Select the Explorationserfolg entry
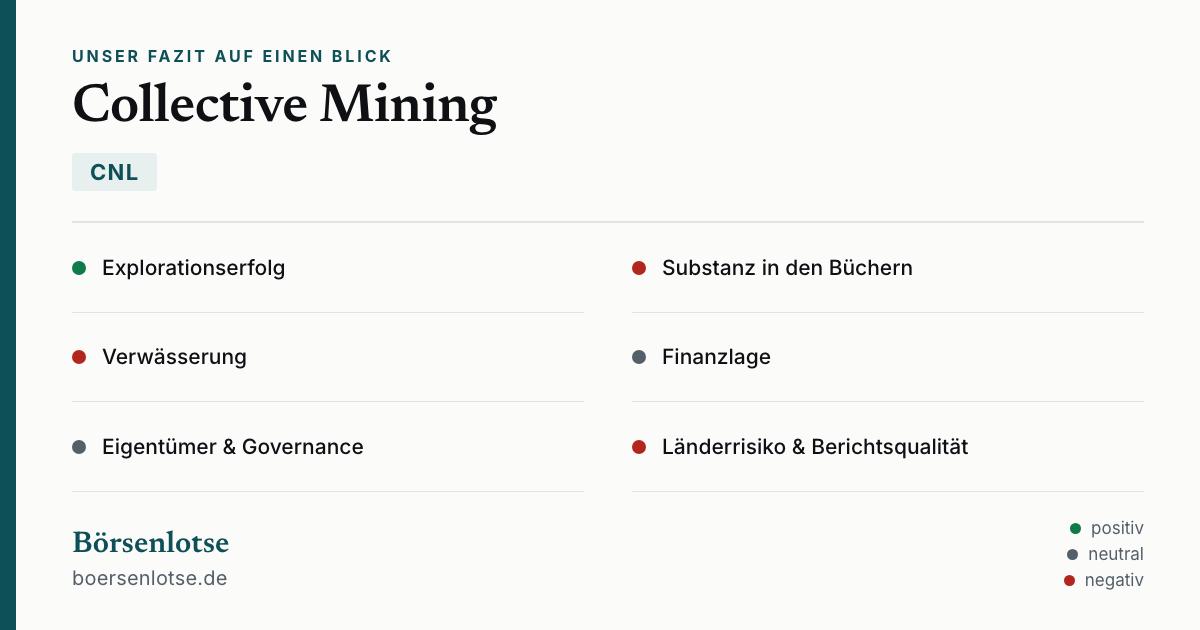1200x630 pixels. point(328,268)
